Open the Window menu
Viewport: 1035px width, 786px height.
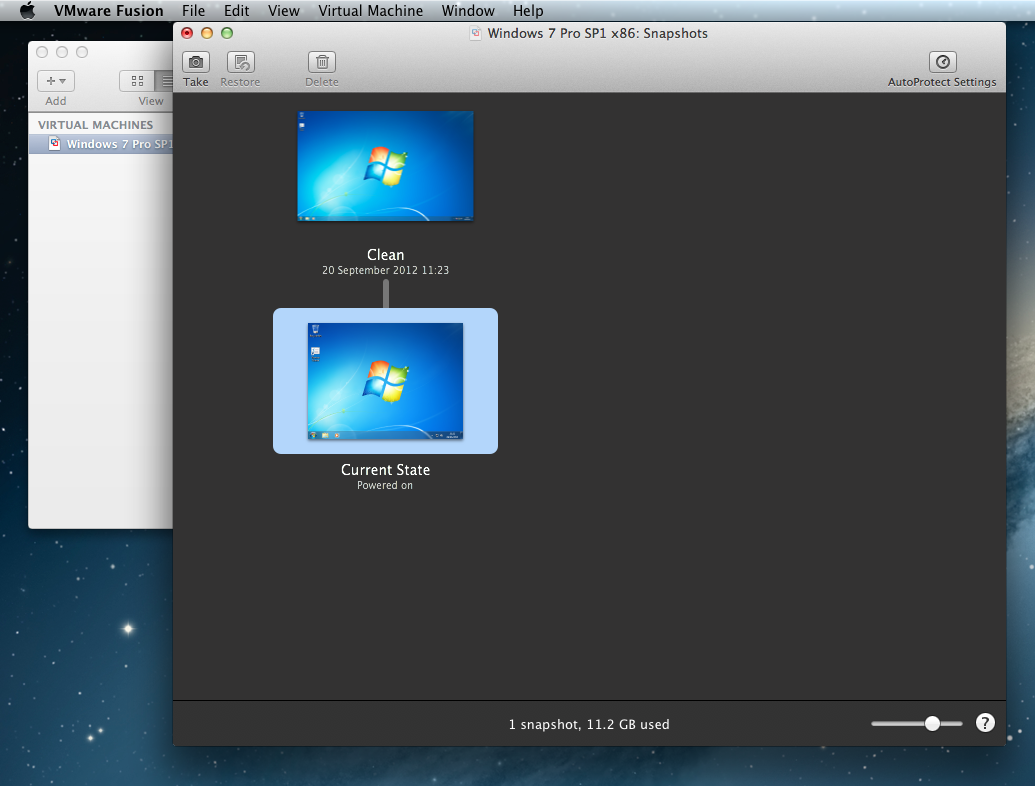tap(467, 11)
